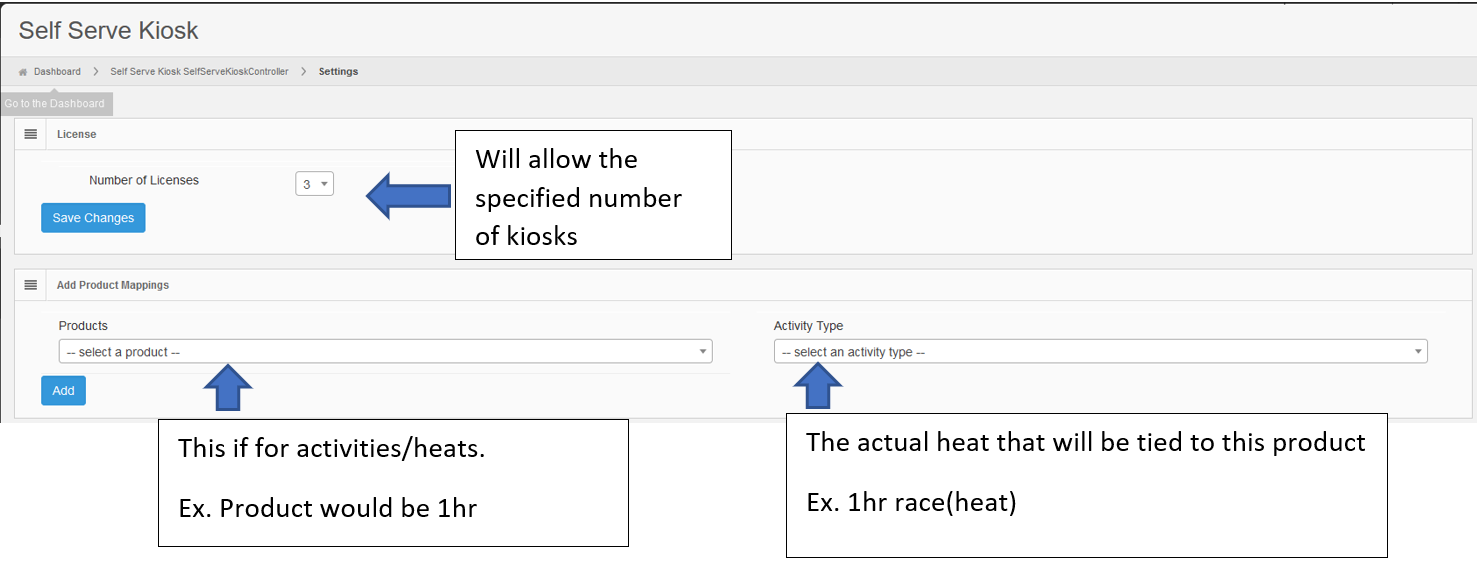Expand the select an activity type dropdown

click(x=1100, y=352)
